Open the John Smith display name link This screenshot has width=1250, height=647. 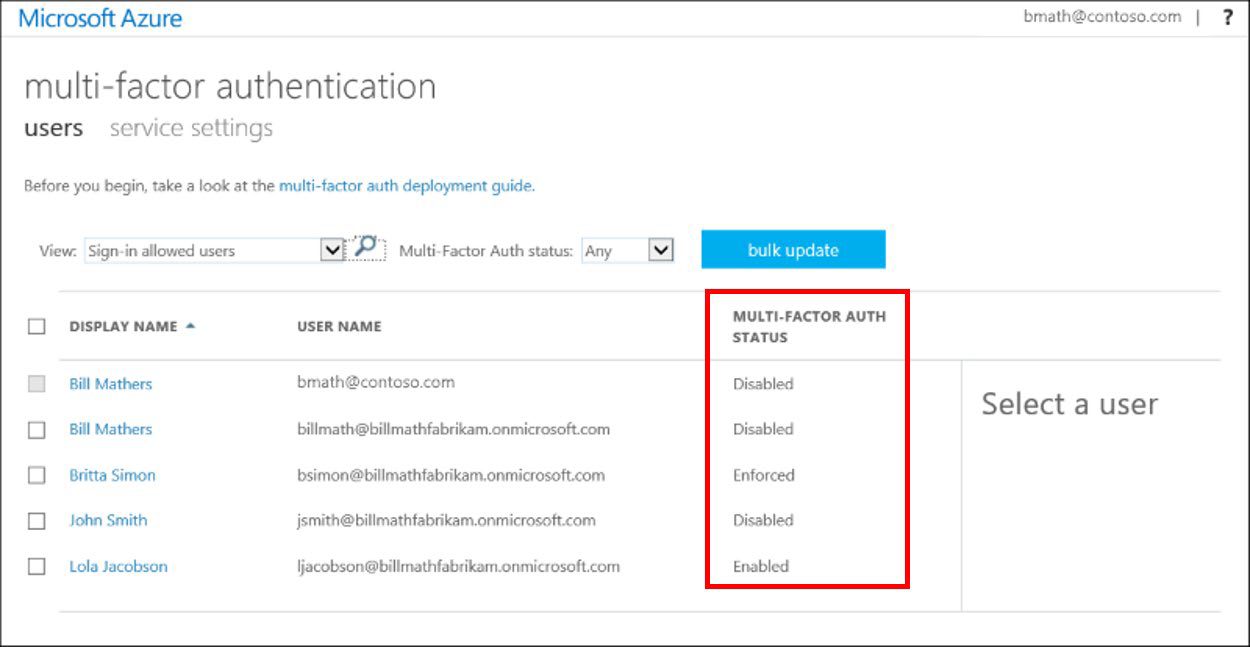108,521
